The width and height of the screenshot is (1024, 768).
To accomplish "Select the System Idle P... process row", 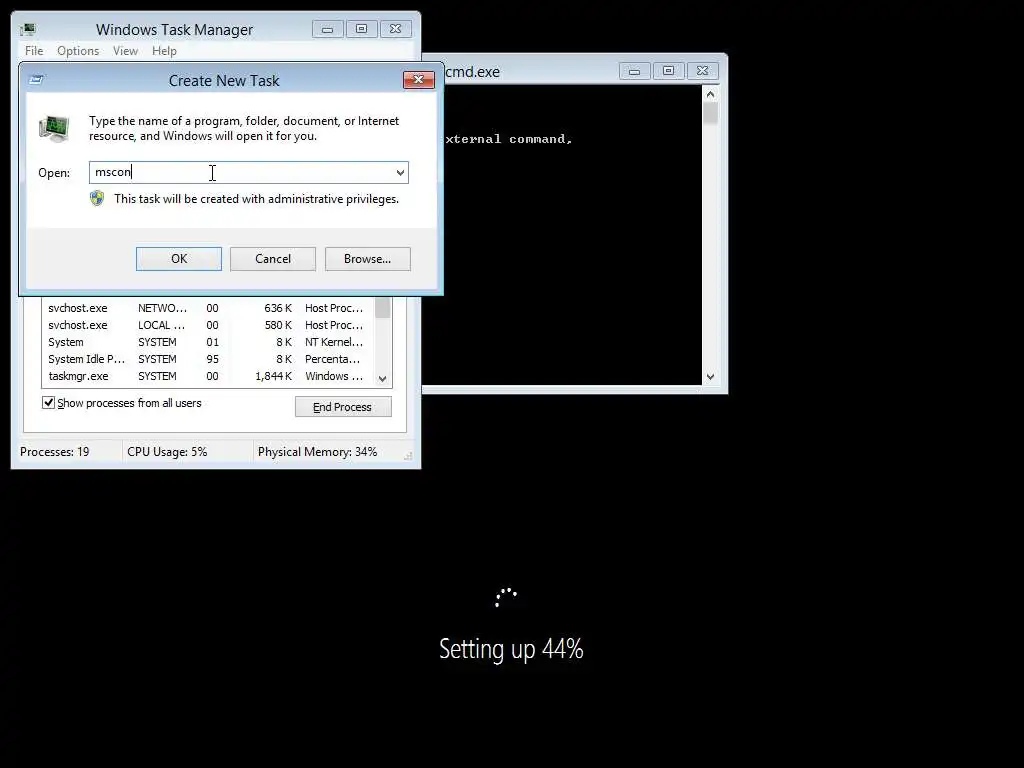I will click(x=208, y=359).
